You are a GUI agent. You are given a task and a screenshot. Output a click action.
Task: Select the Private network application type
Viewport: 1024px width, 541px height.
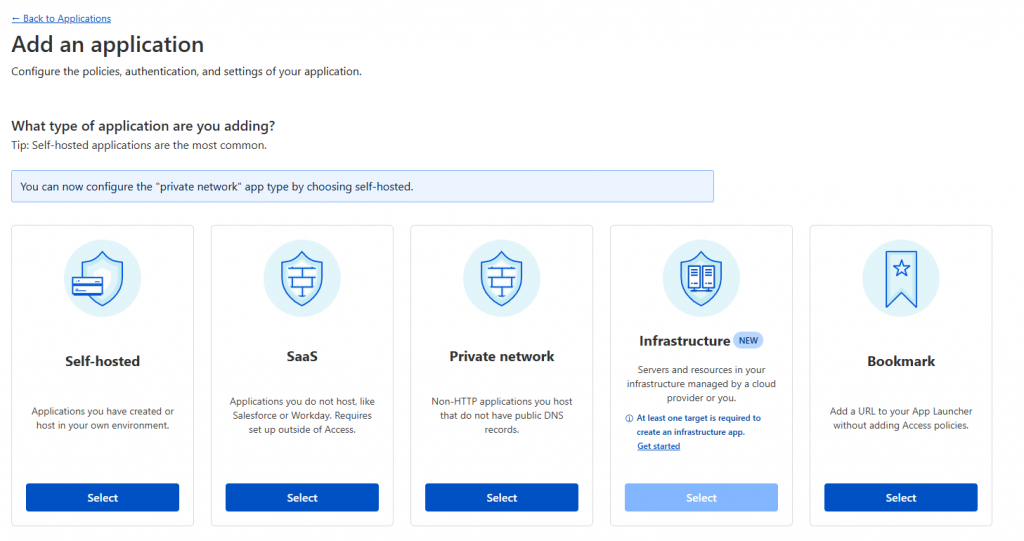pyautogui.click(x=502, y=497)
